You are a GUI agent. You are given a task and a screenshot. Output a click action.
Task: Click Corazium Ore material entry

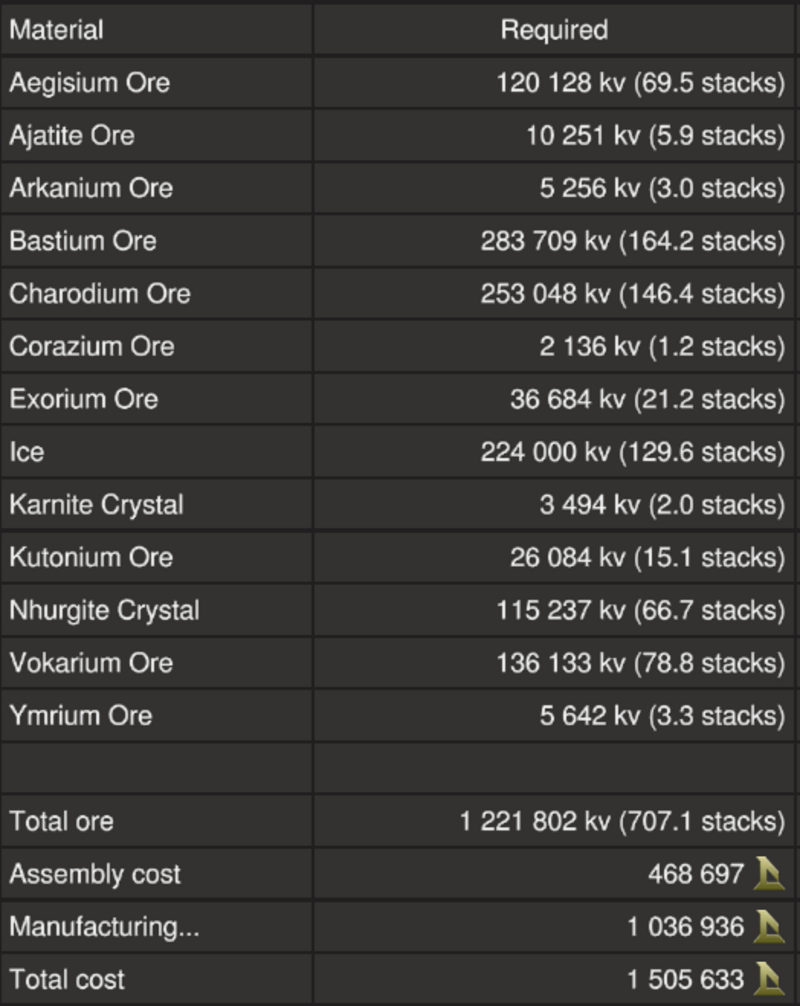click(x=92, y=346)
